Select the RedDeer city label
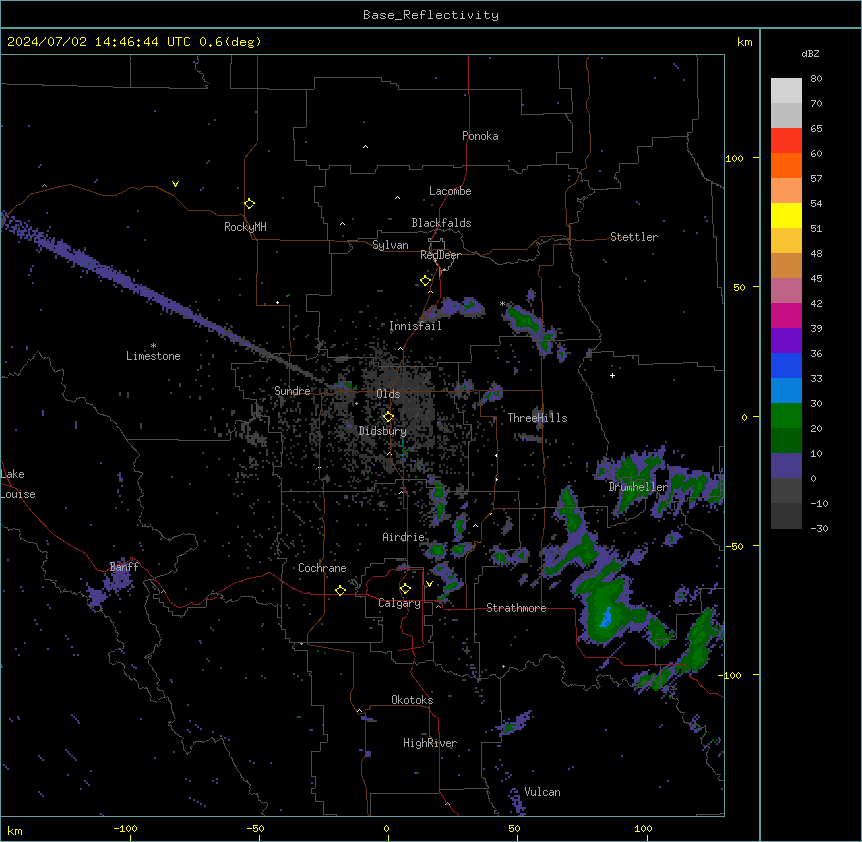This screenshot has height=842, width=862. [440, 255]
